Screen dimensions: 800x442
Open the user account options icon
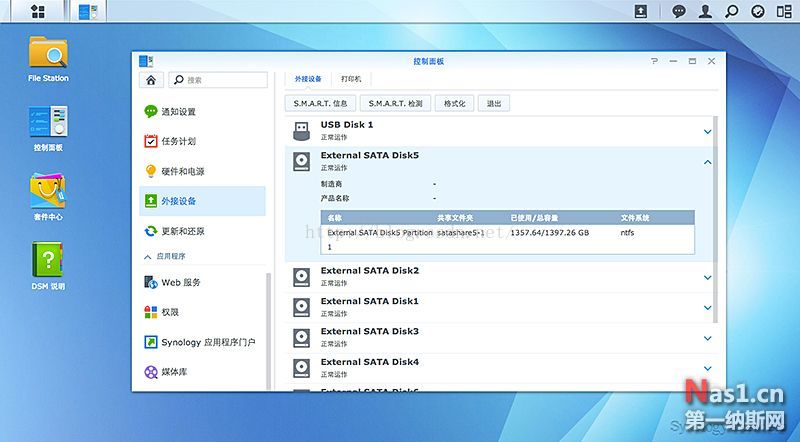[706, 11]
